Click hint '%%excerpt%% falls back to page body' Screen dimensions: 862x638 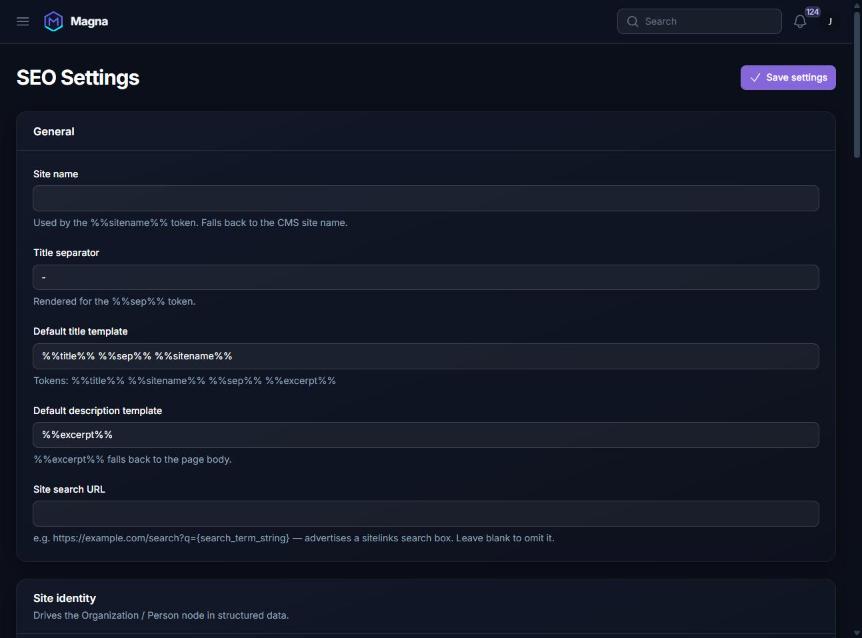point(132,459)
